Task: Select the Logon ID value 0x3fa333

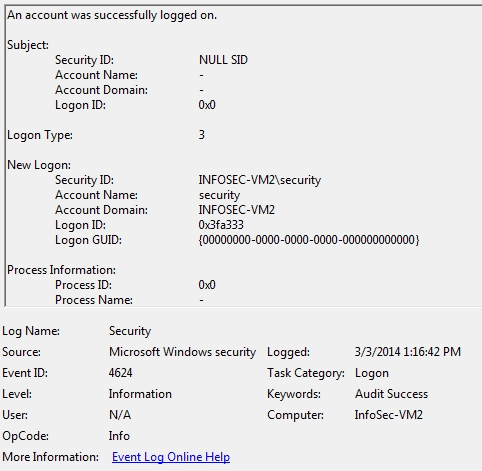Action: pyautogui.click(x=221, y=225)
